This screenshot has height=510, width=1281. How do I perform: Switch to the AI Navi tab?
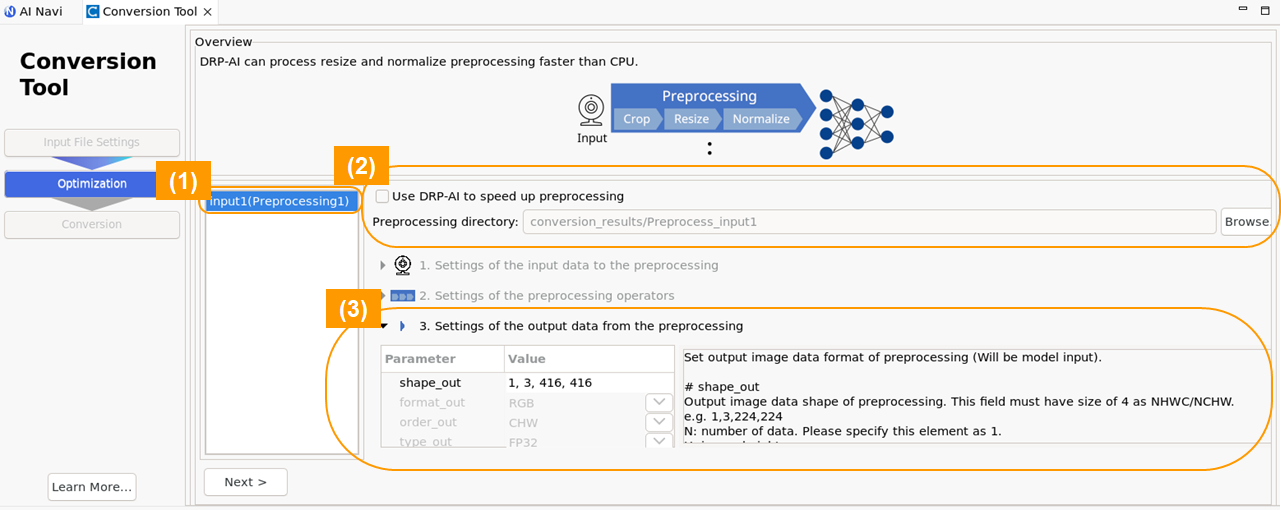tap(33, 12)
